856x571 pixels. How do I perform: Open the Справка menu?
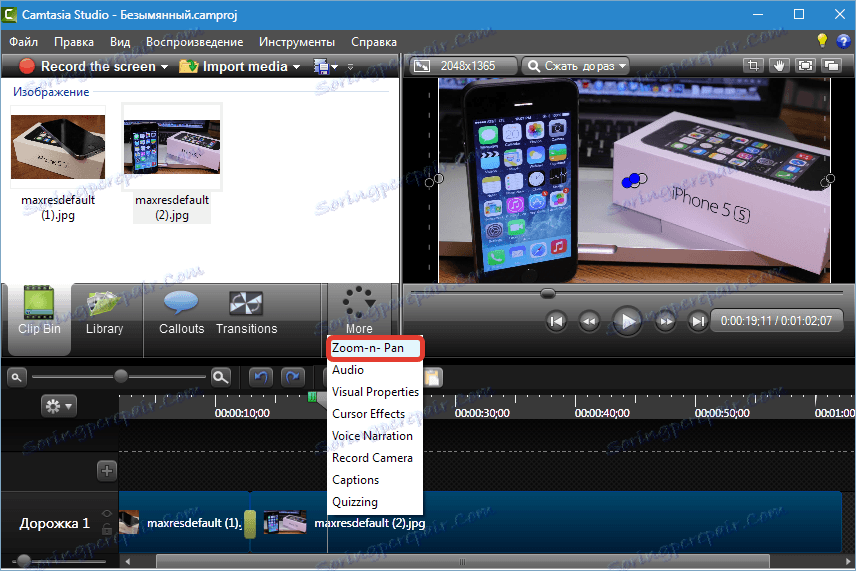[x=374, y=42]
